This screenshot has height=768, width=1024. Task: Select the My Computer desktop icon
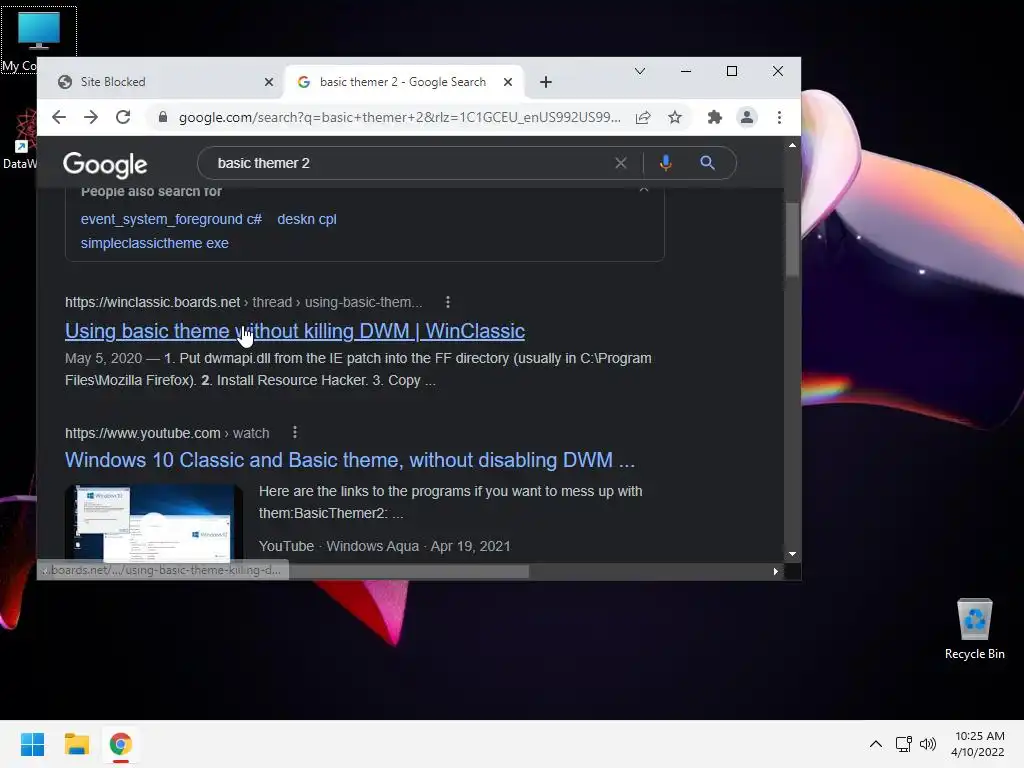click(x=39, y=39)
